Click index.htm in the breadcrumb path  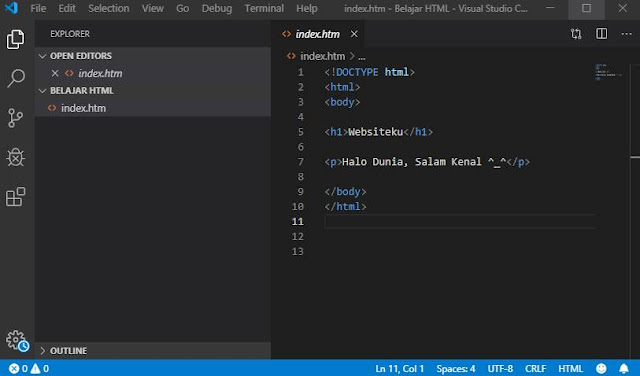(322, 56)
